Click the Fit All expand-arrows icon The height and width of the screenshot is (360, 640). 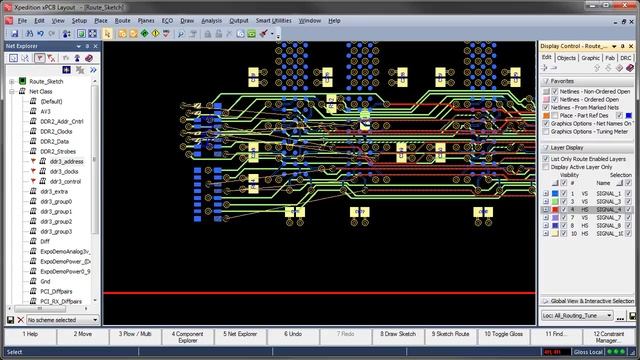[93, 34]
